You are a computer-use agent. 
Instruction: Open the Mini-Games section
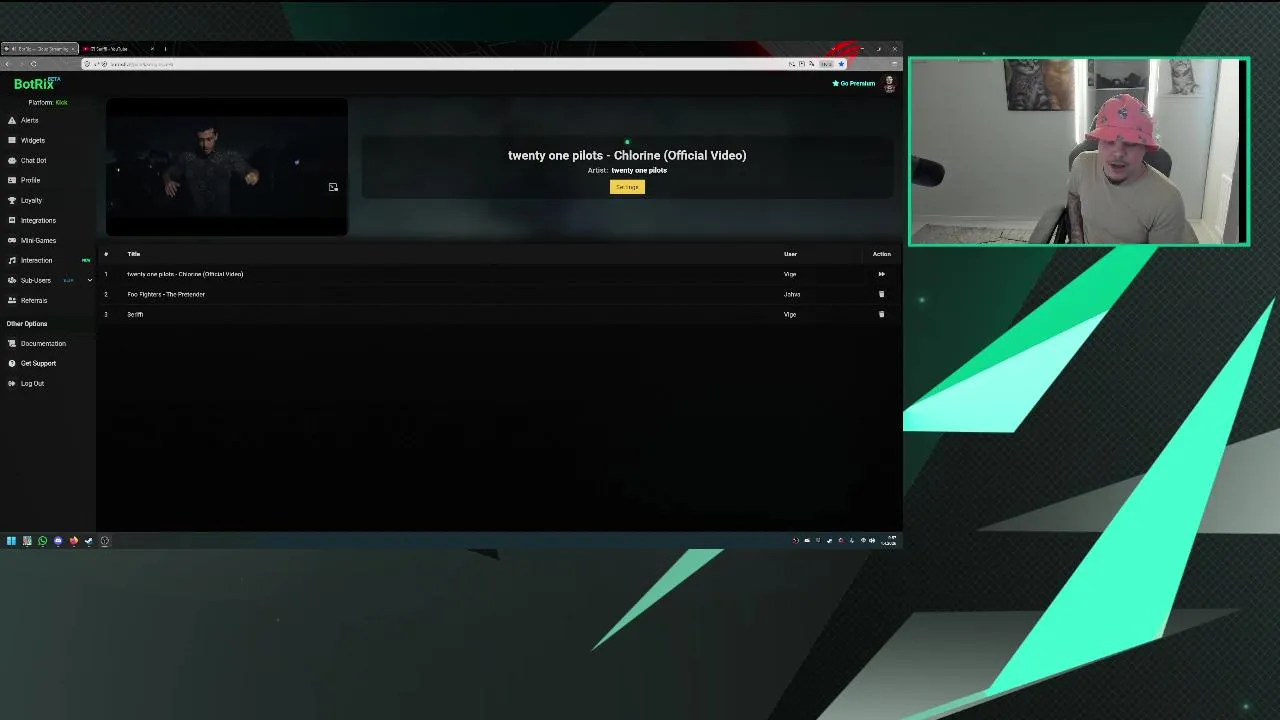(x=38, y=240)
